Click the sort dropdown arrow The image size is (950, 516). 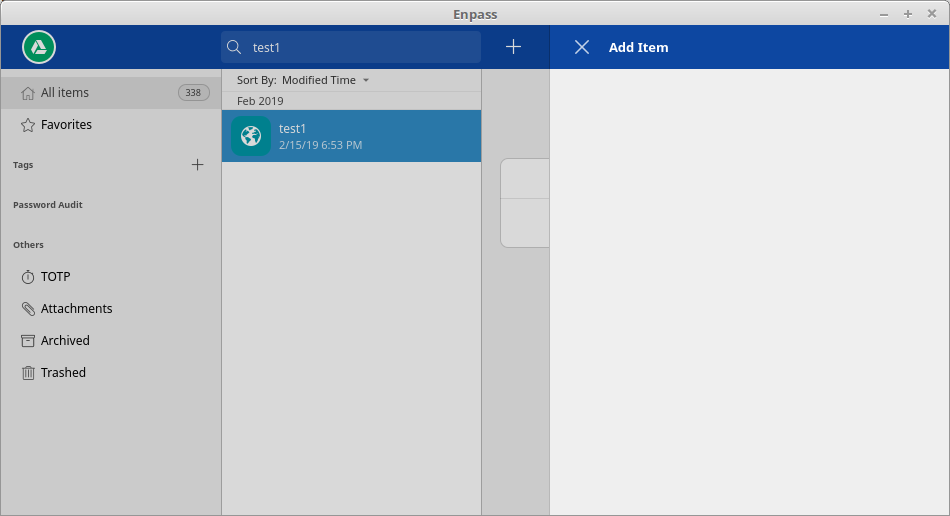(x=366, y=81)
